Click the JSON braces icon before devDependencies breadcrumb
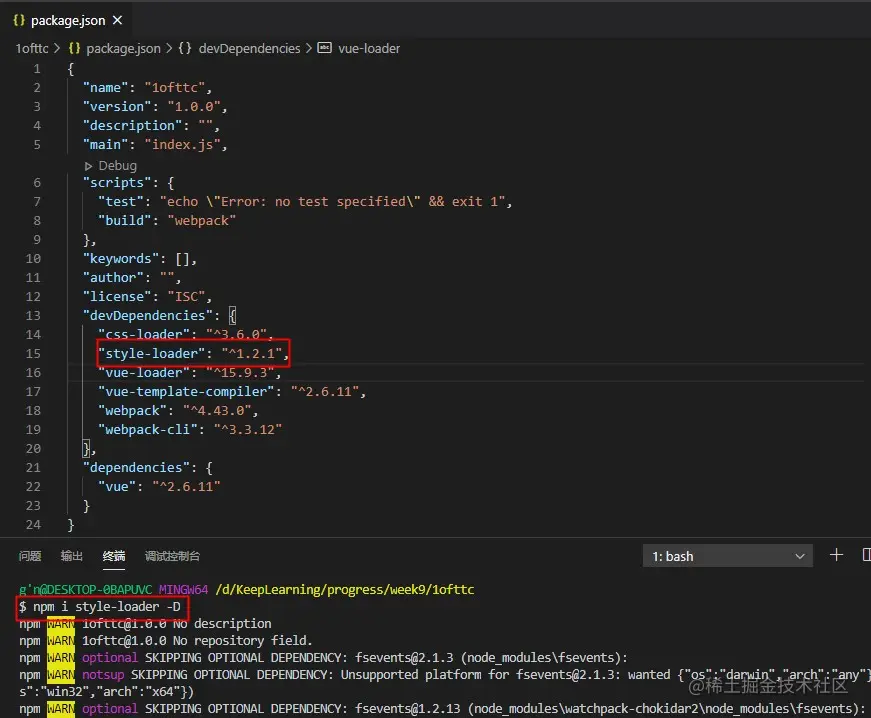The width and height of the screenshot is (871, 718). coord(185,48)
